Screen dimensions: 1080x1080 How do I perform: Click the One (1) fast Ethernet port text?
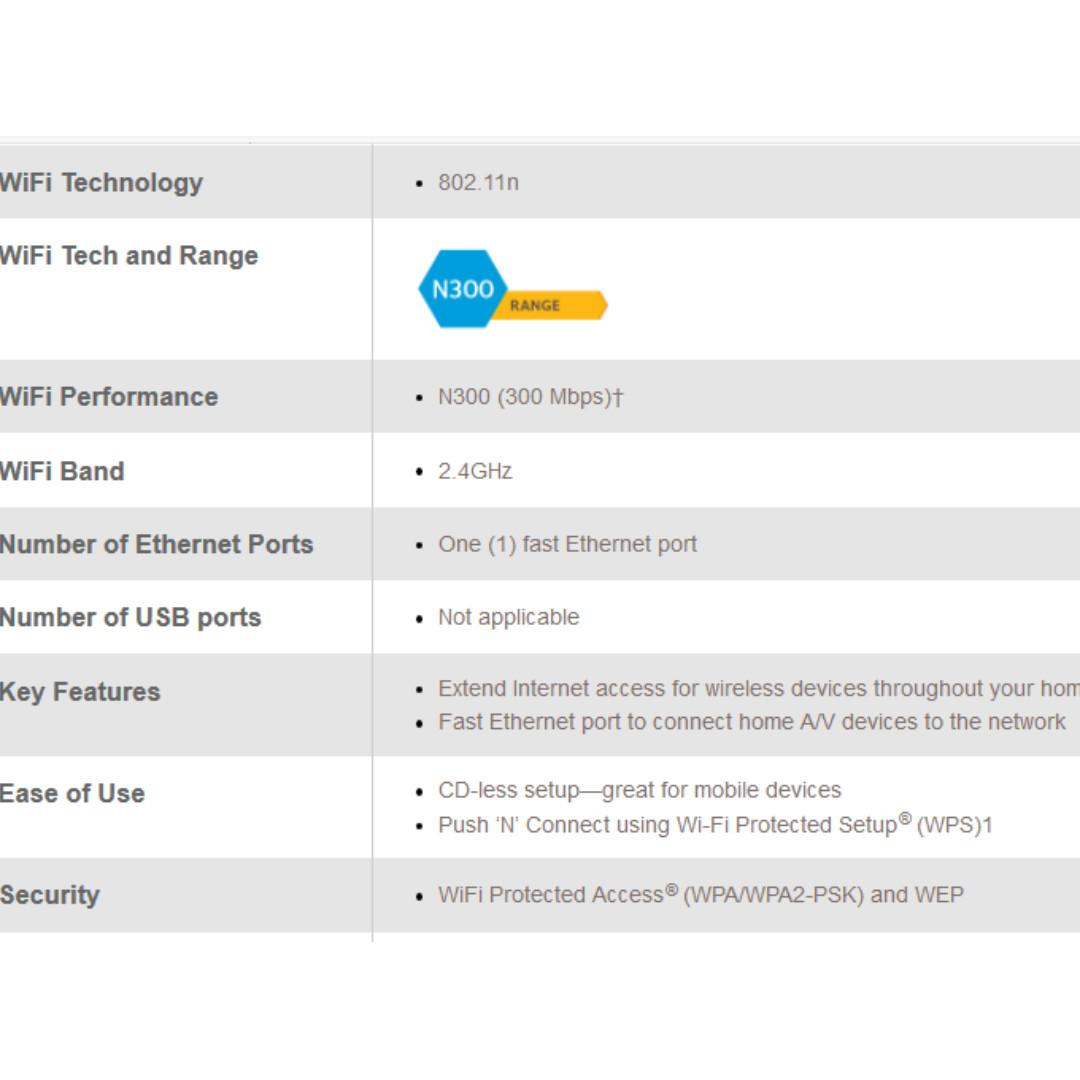(x=567, y=545)
